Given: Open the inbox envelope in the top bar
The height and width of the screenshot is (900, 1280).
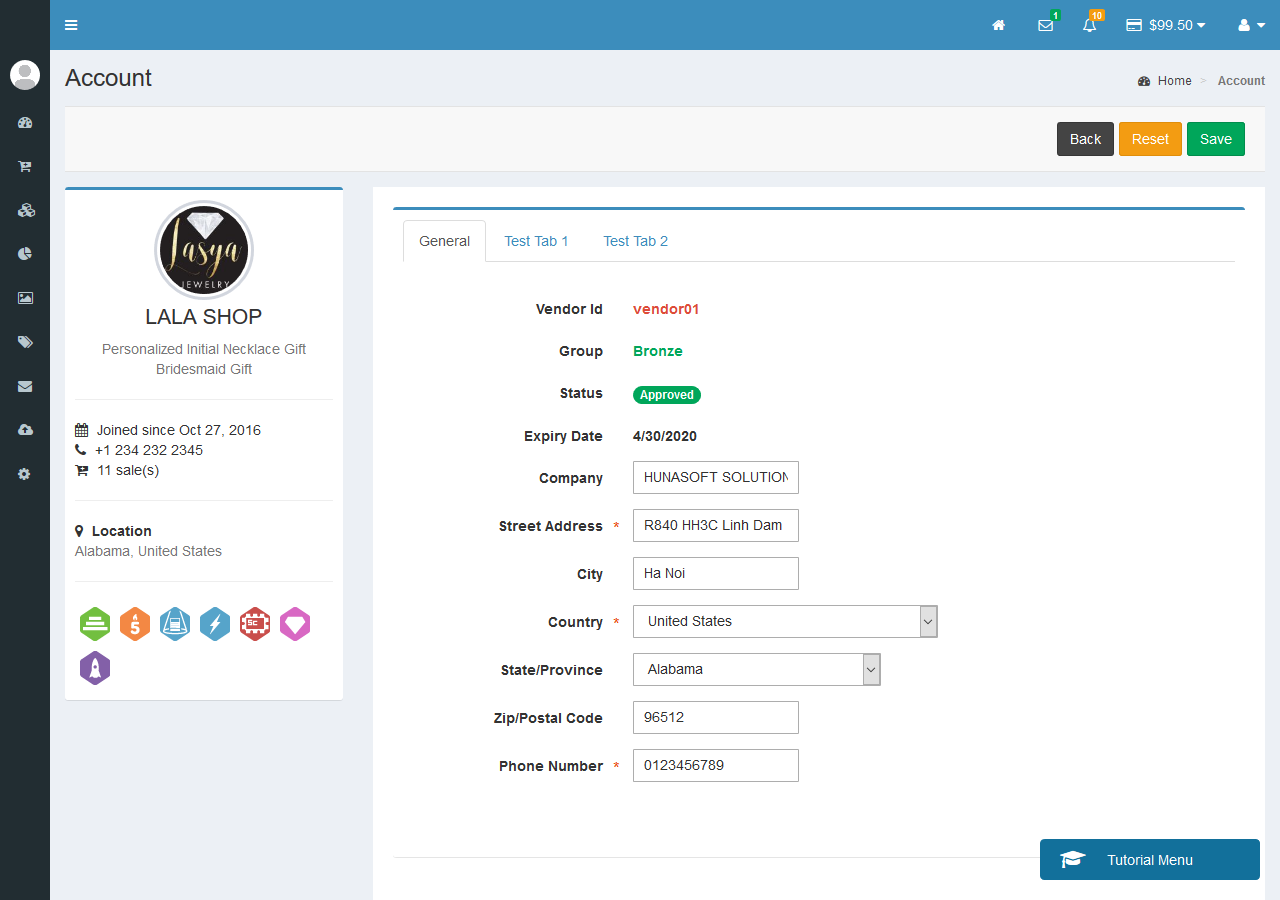Looking at the screenshot, I should tap(1045, 24).
